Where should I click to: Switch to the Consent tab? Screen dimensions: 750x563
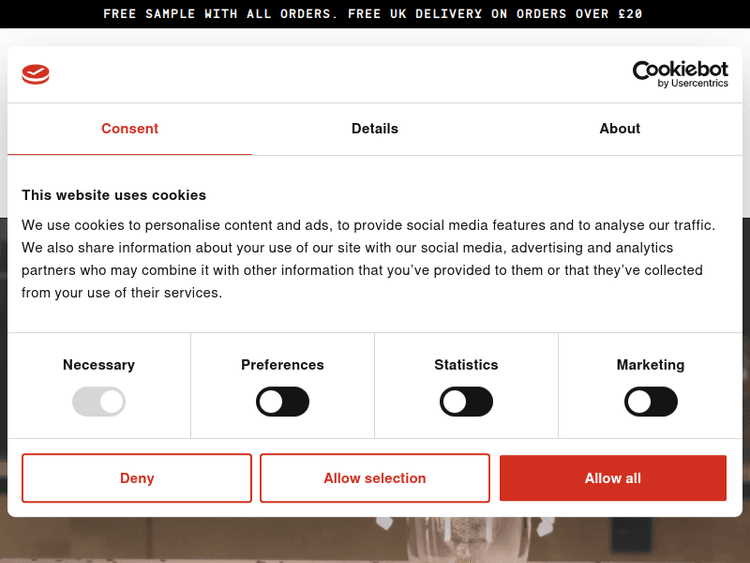click(130, 129)
